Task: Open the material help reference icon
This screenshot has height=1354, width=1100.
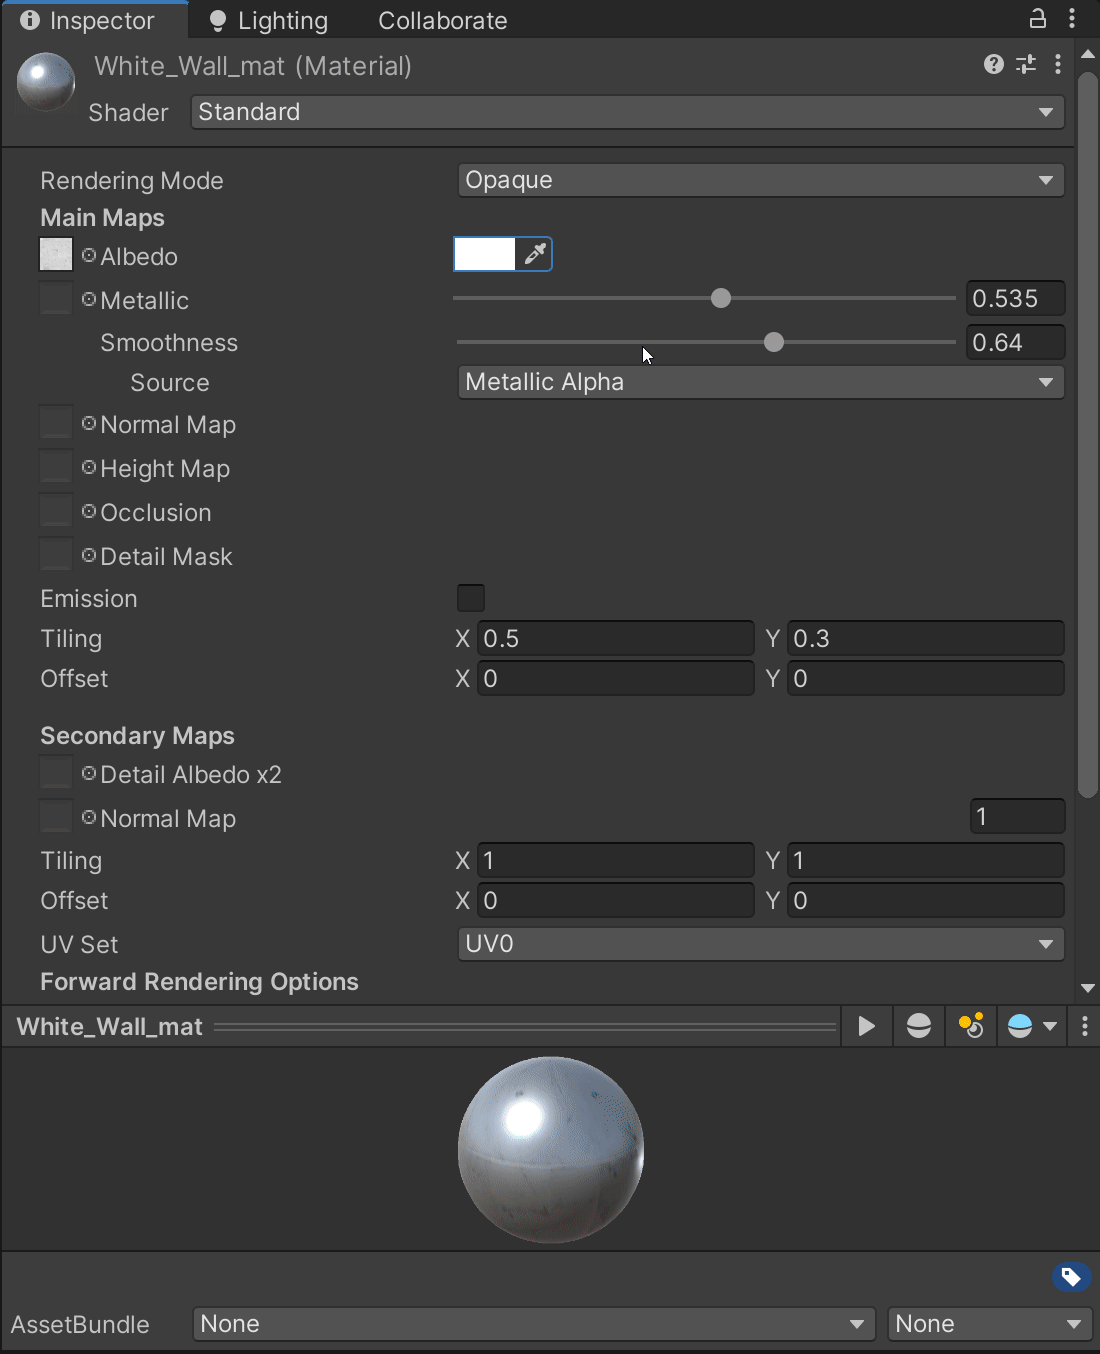Action: 993,65
